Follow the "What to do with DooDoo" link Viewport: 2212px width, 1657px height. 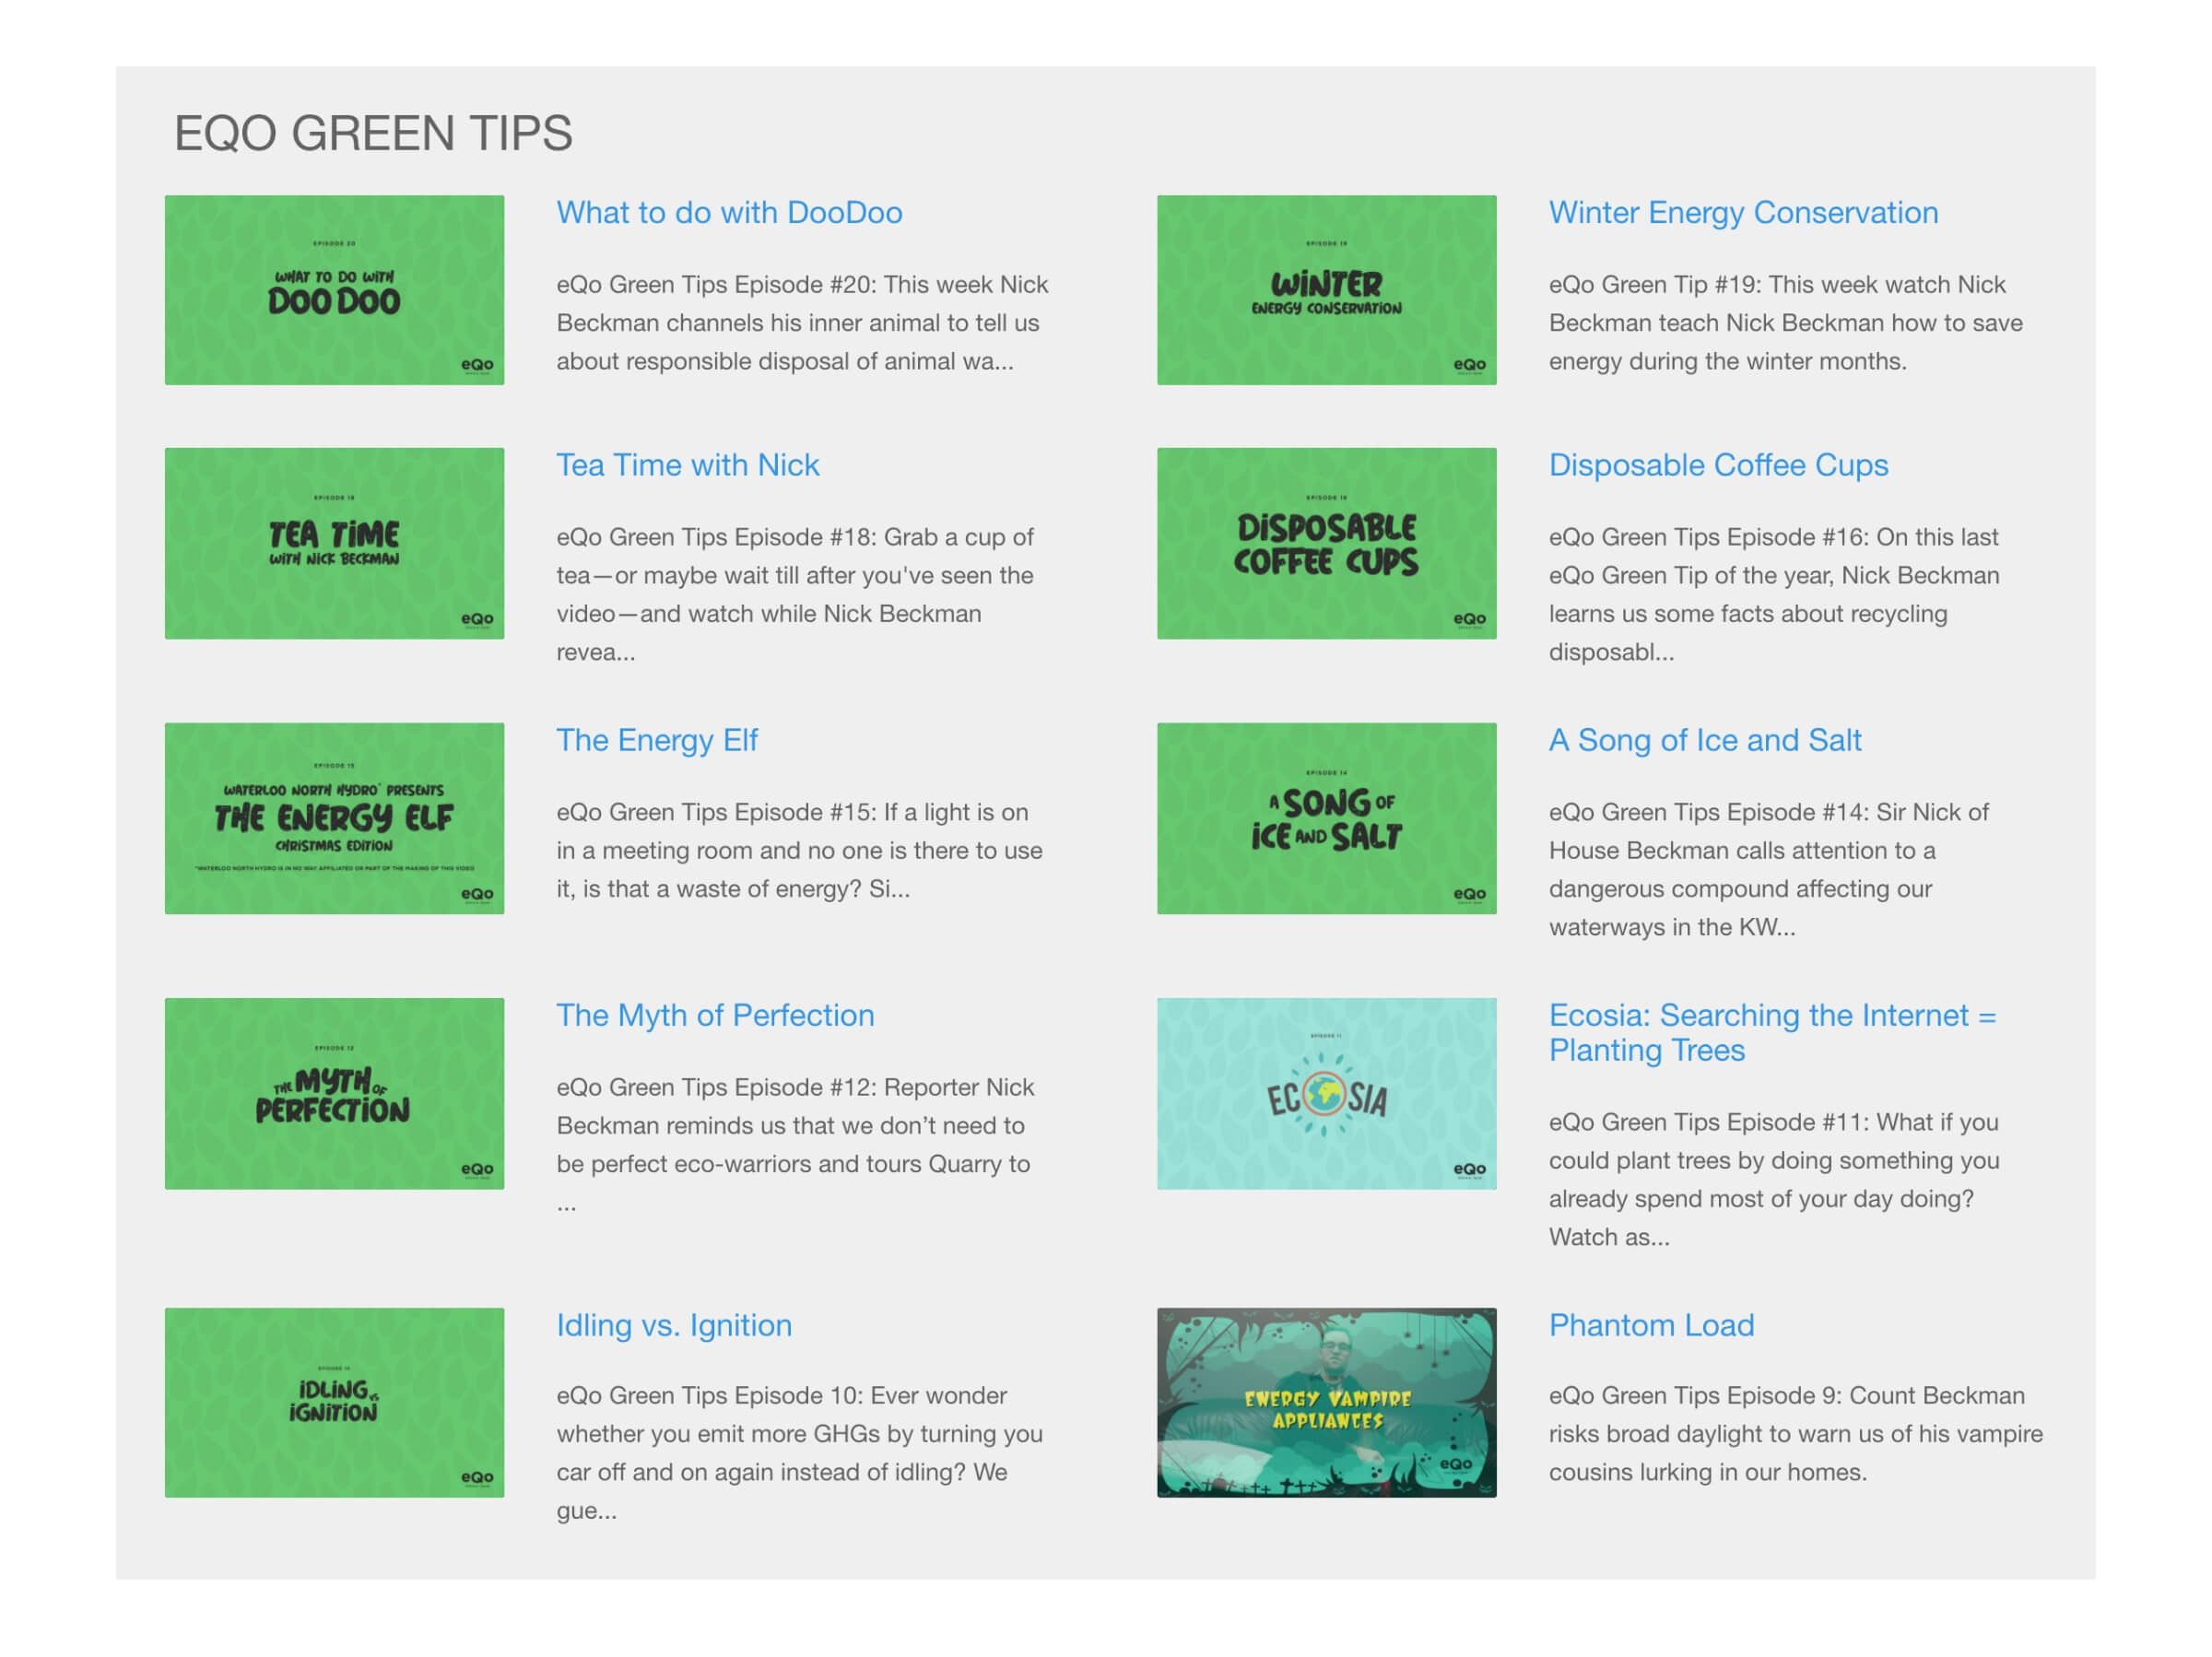(x=729, y=213)
